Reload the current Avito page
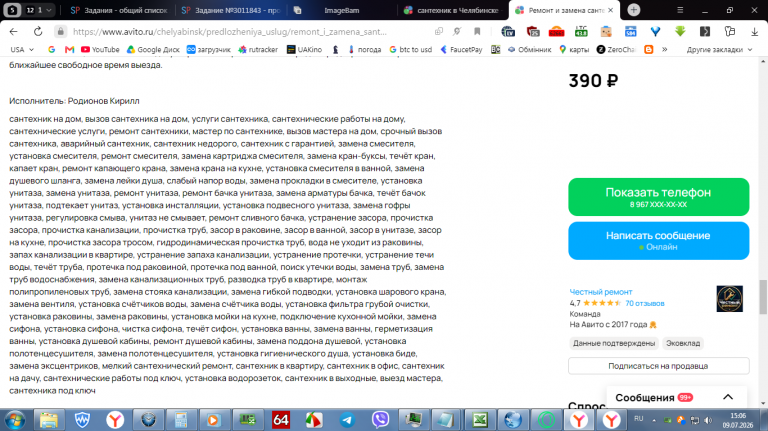Screen dimensions: 768x431 pyautogui.click(x=38, y=31)
